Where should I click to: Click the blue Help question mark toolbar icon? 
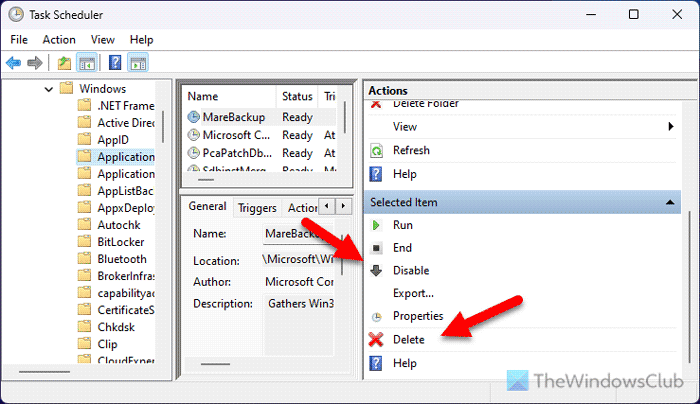(115, 63)
